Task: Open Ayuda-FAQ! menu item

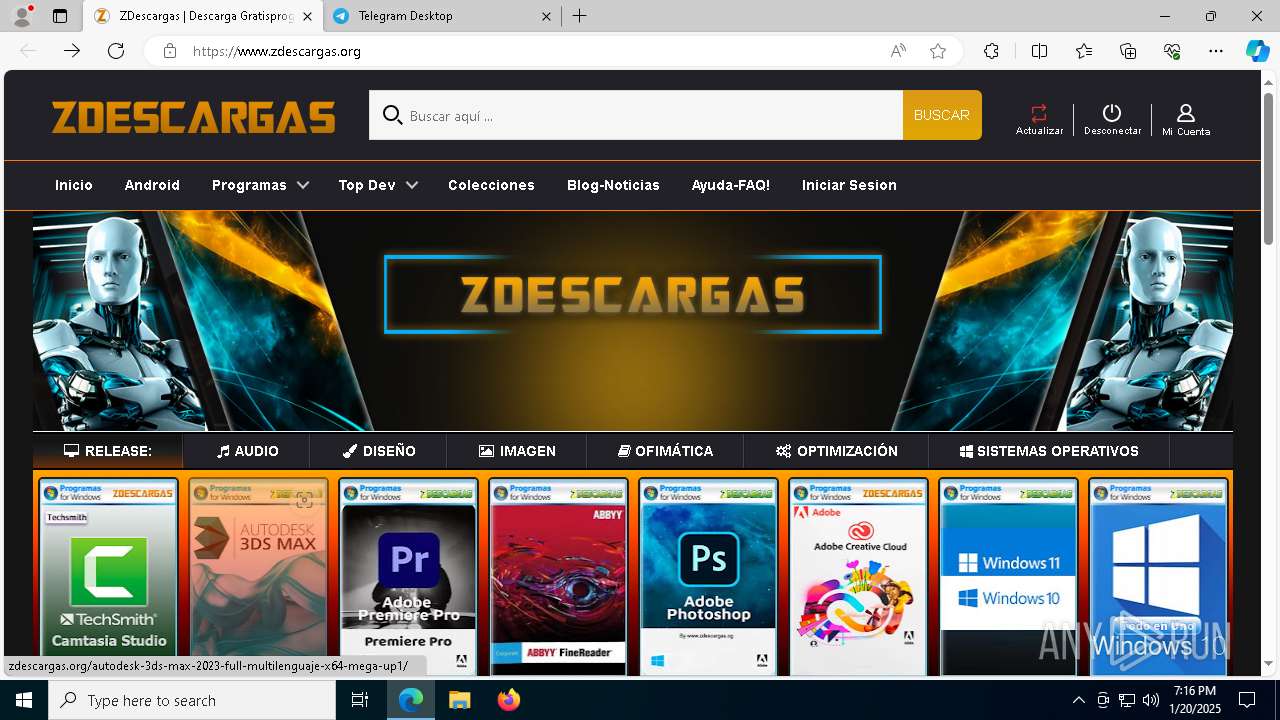Action: (731, 185)
